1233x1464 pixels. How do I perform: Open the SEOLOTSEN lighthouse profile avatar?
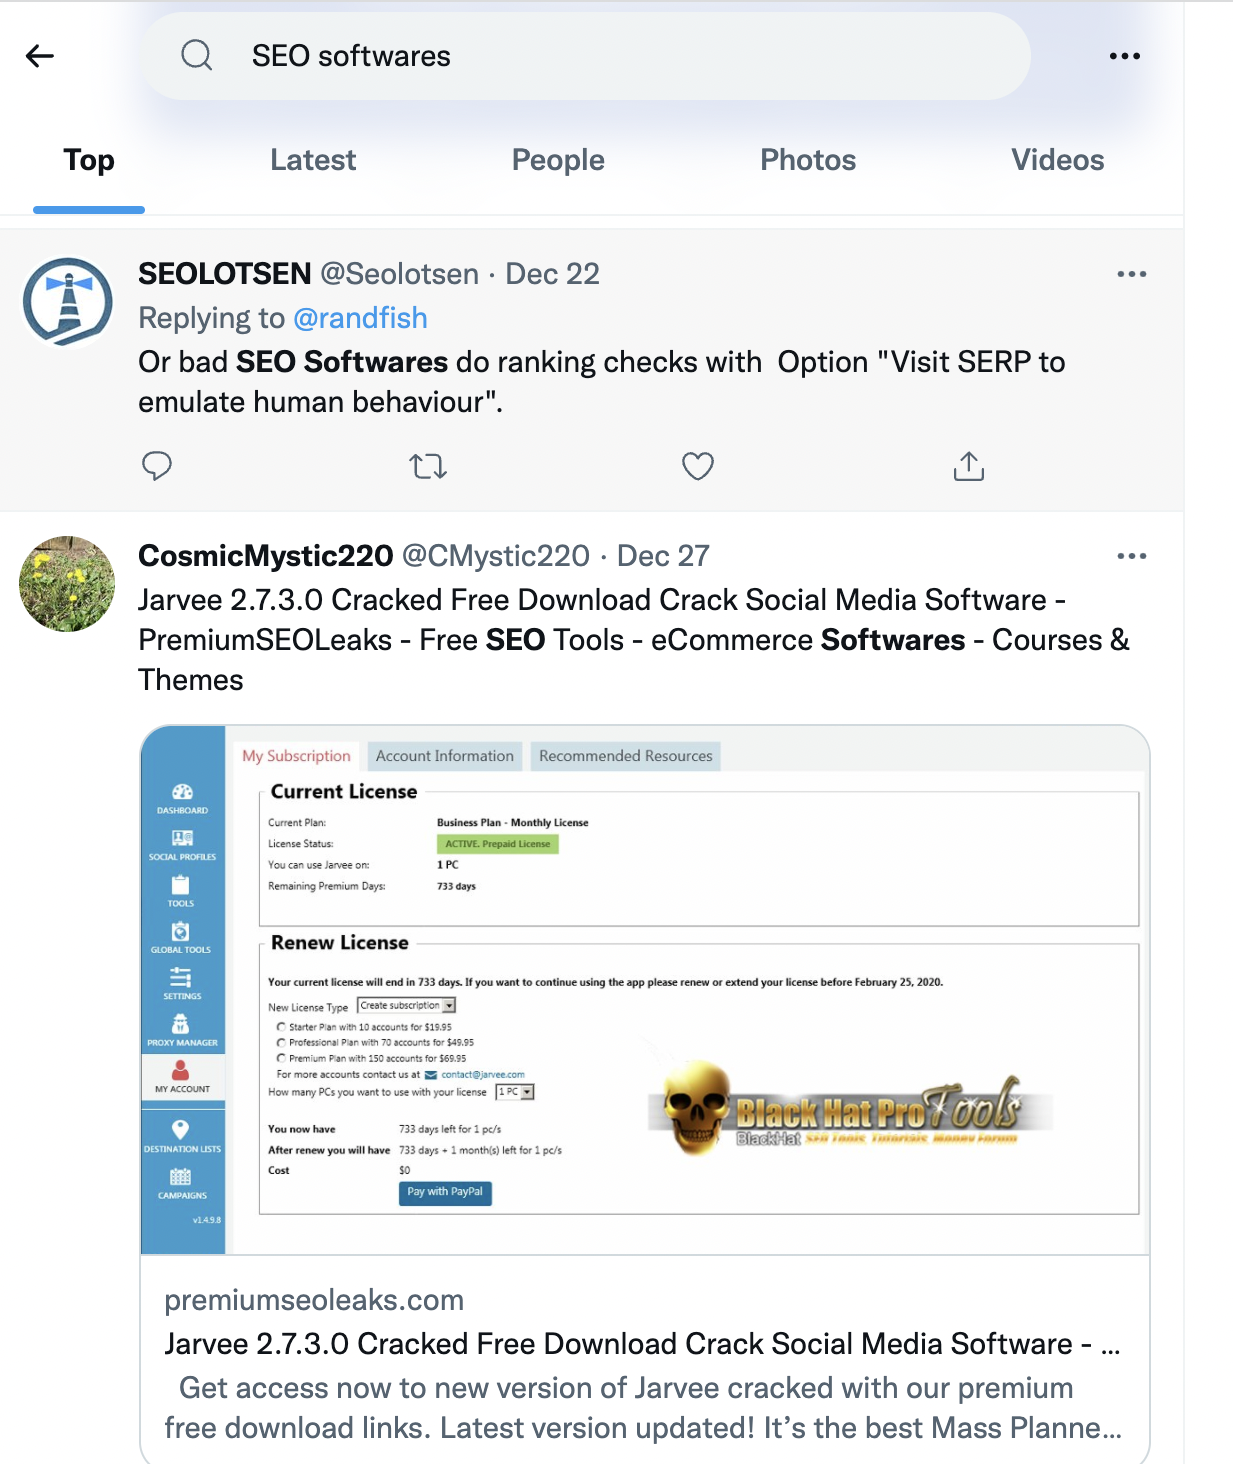[68, 302]
